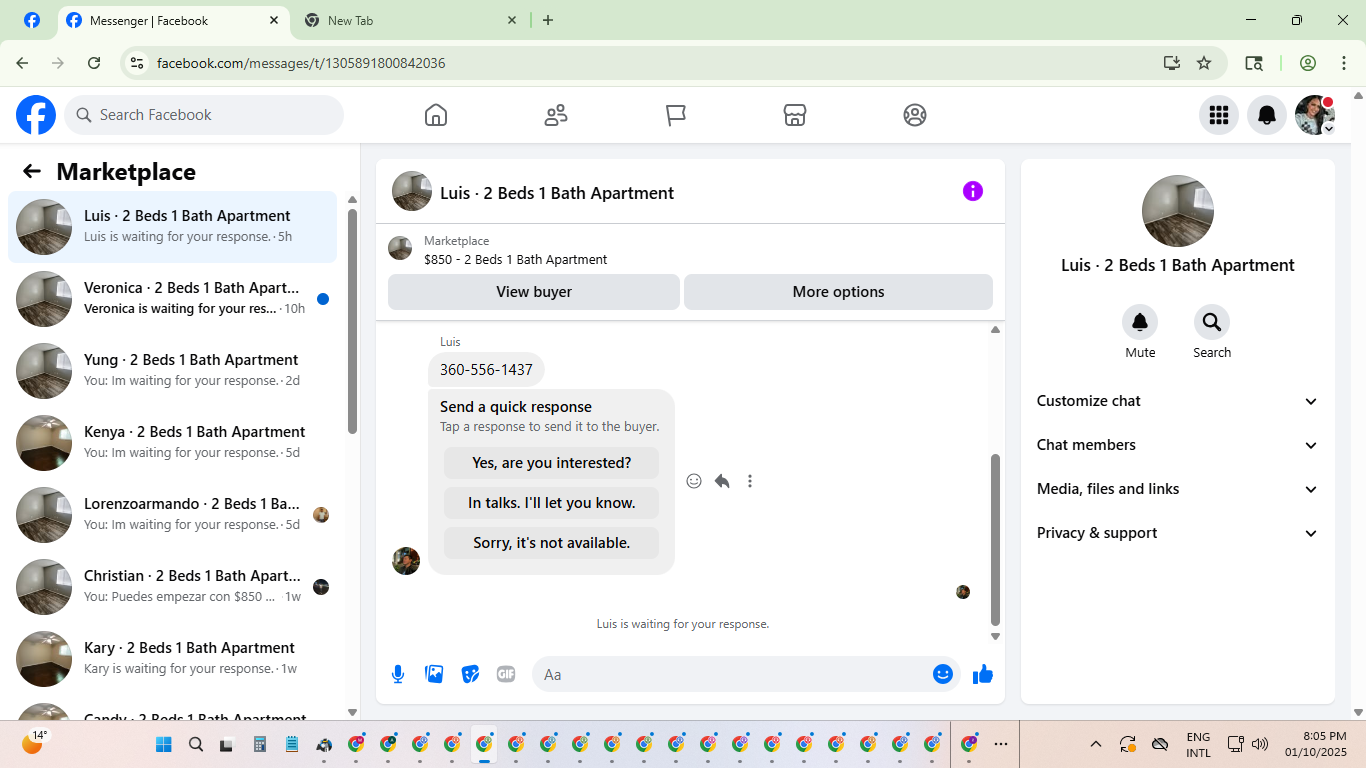Image resolution: width=1366 pixels, height=768 pixels.
Task: Expand the Customize chat section
Action: (1178, 401)
